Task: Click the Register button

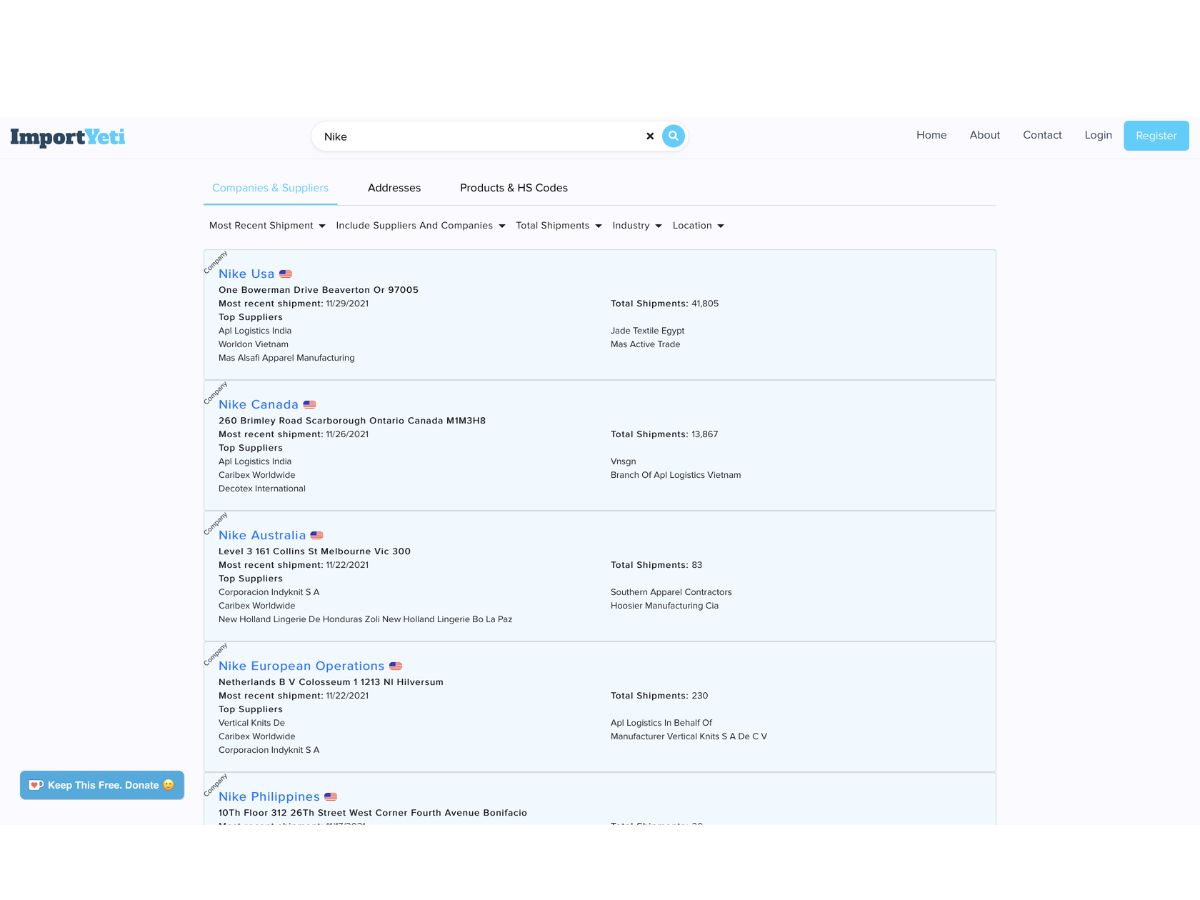Action: [x=1156, y=136]
